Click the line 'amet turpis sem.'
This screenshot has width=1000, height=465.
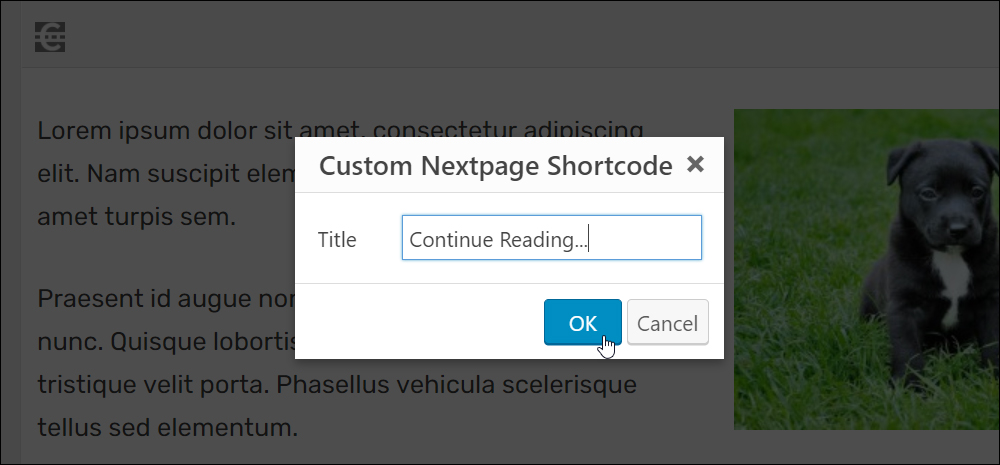(136, 217)
